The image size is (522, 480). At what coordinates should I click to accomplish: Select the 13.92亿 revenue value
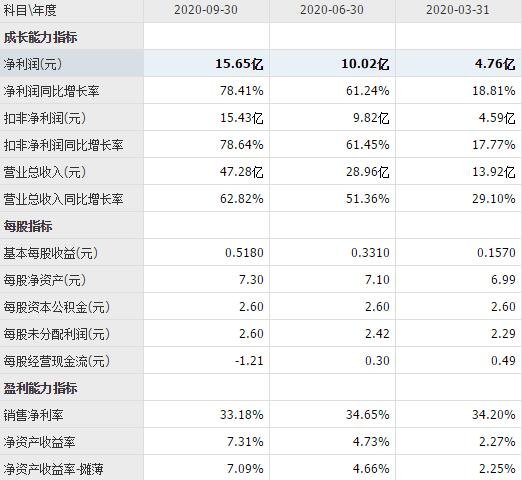coord(494,172)
